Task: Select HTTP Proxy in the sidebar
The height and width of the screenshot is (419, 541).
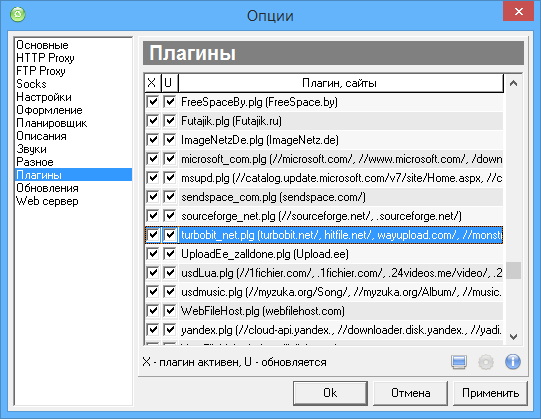Action: tap(45, 58)
